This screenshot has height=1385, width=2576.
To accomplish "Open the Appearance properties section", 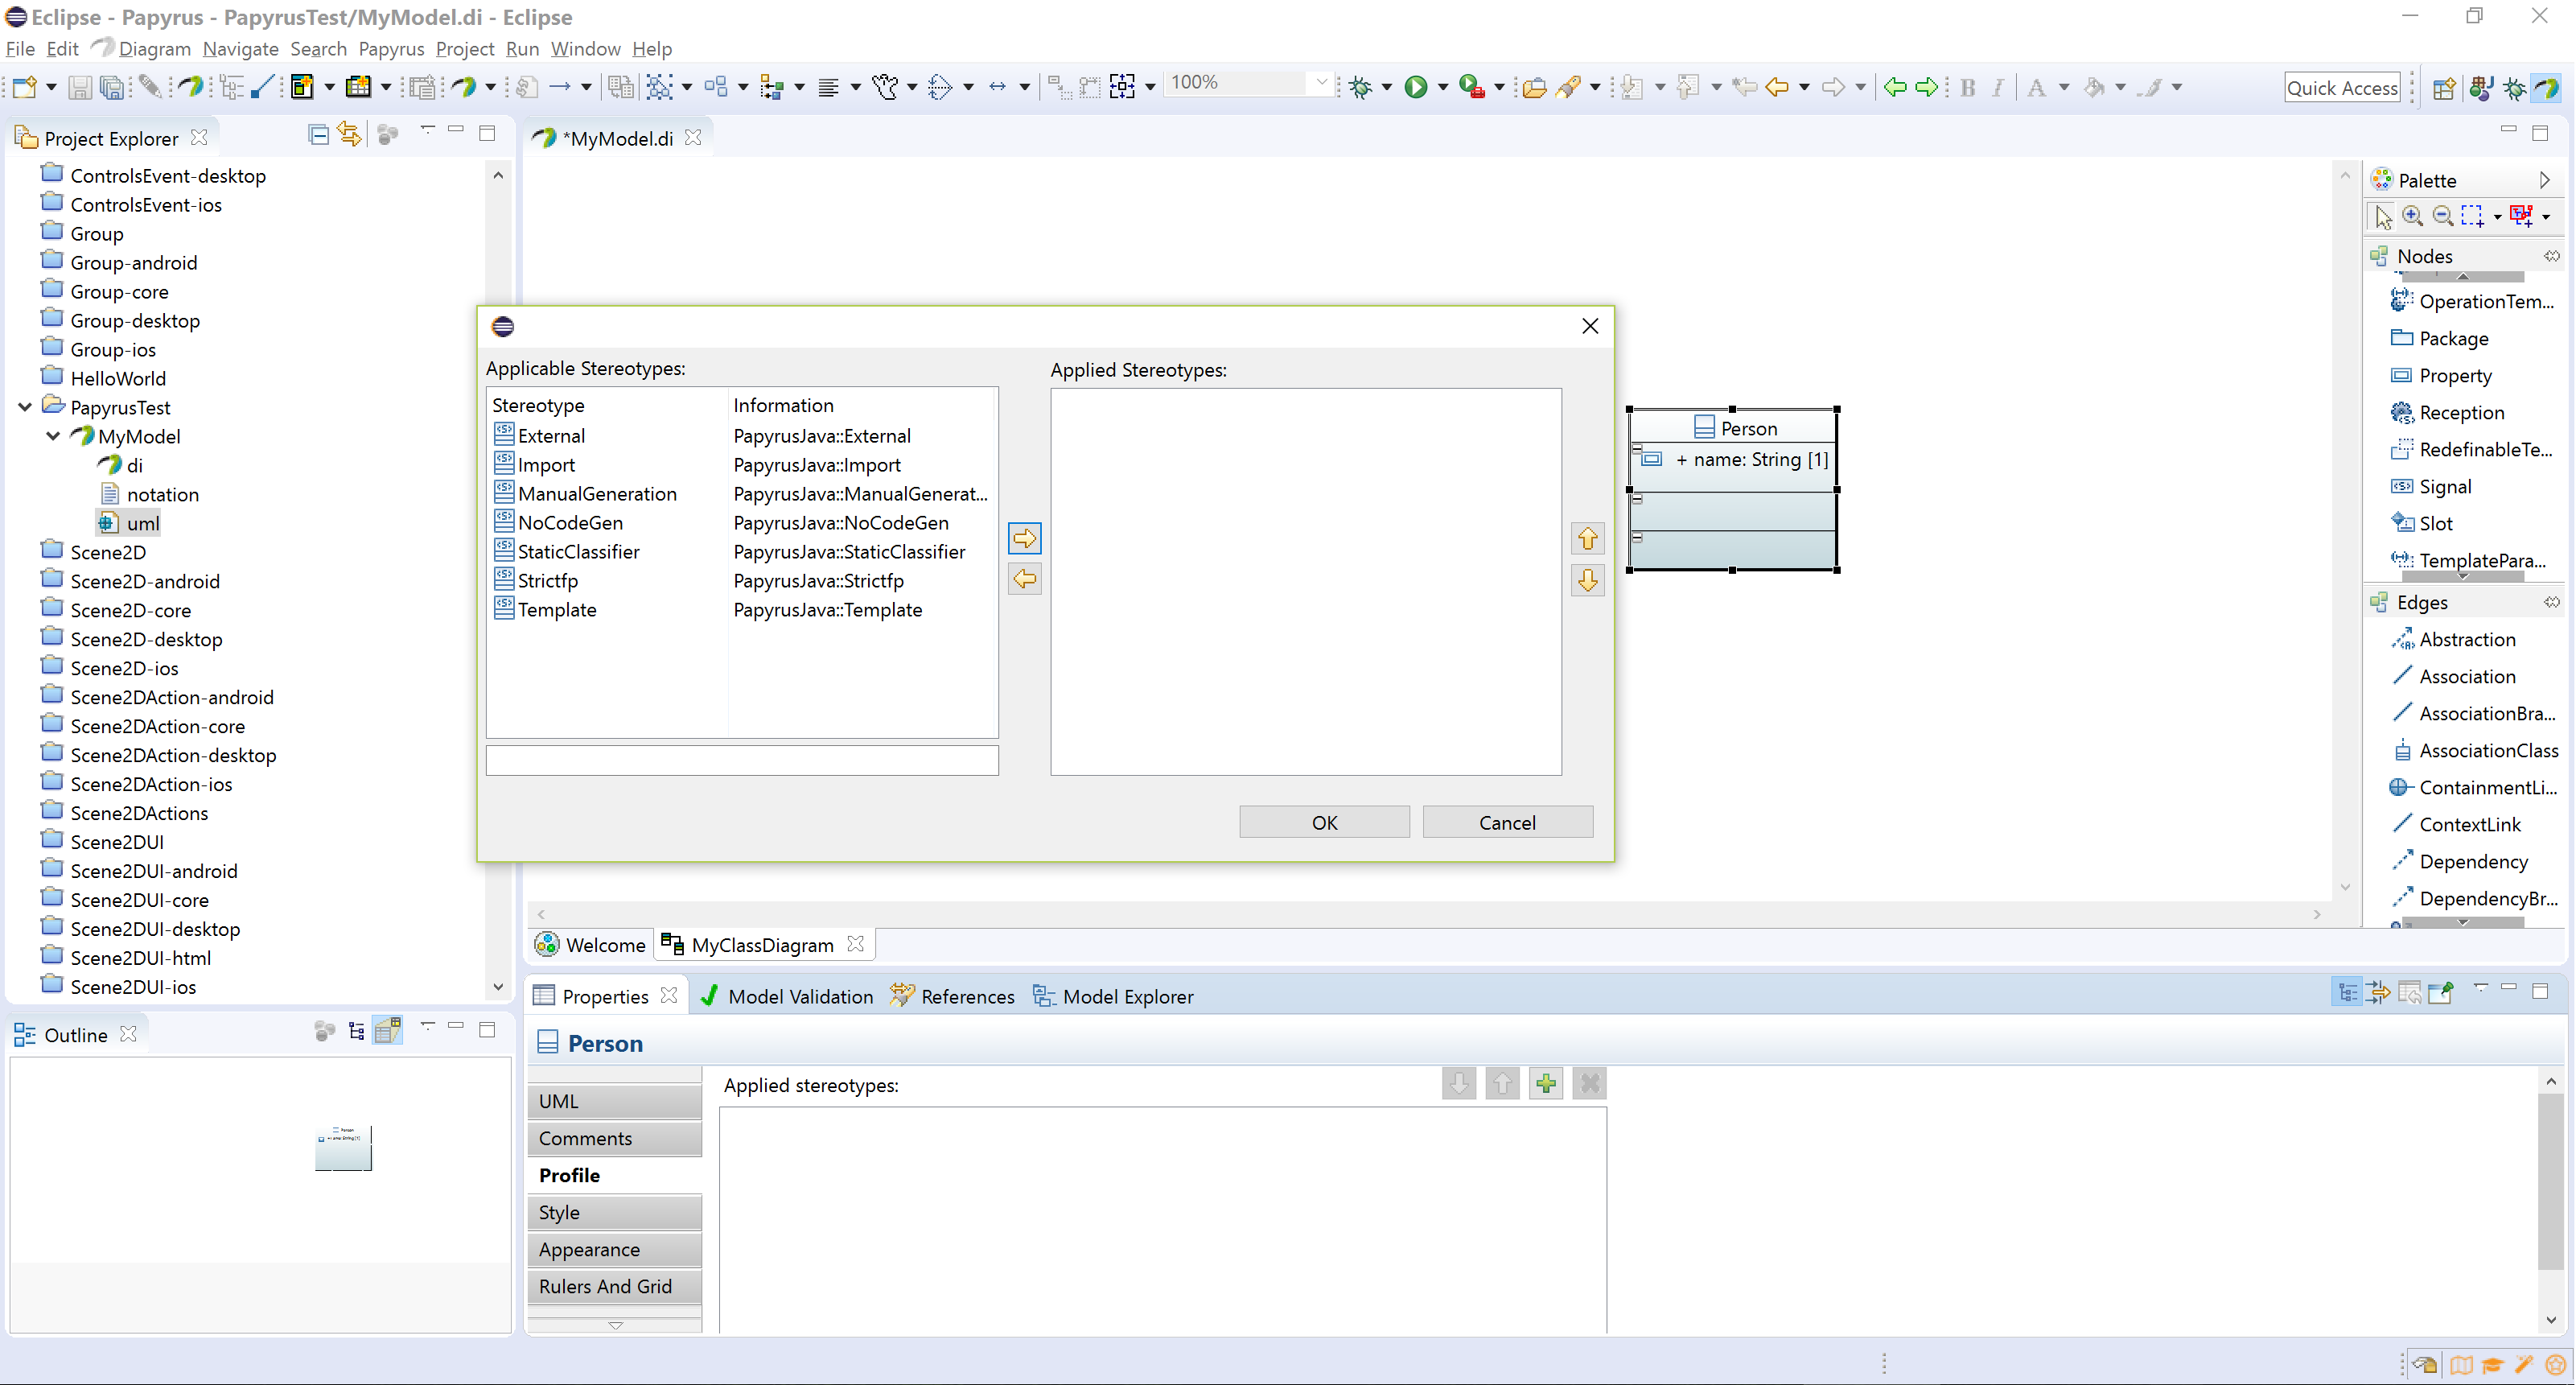I will 615,1249.
